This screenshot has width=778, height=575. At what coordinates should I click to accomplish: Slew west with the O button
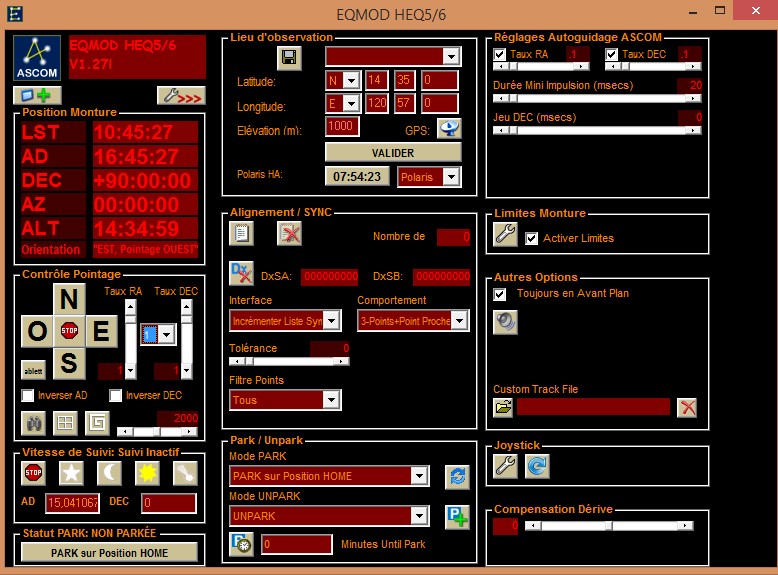point(37,331)
